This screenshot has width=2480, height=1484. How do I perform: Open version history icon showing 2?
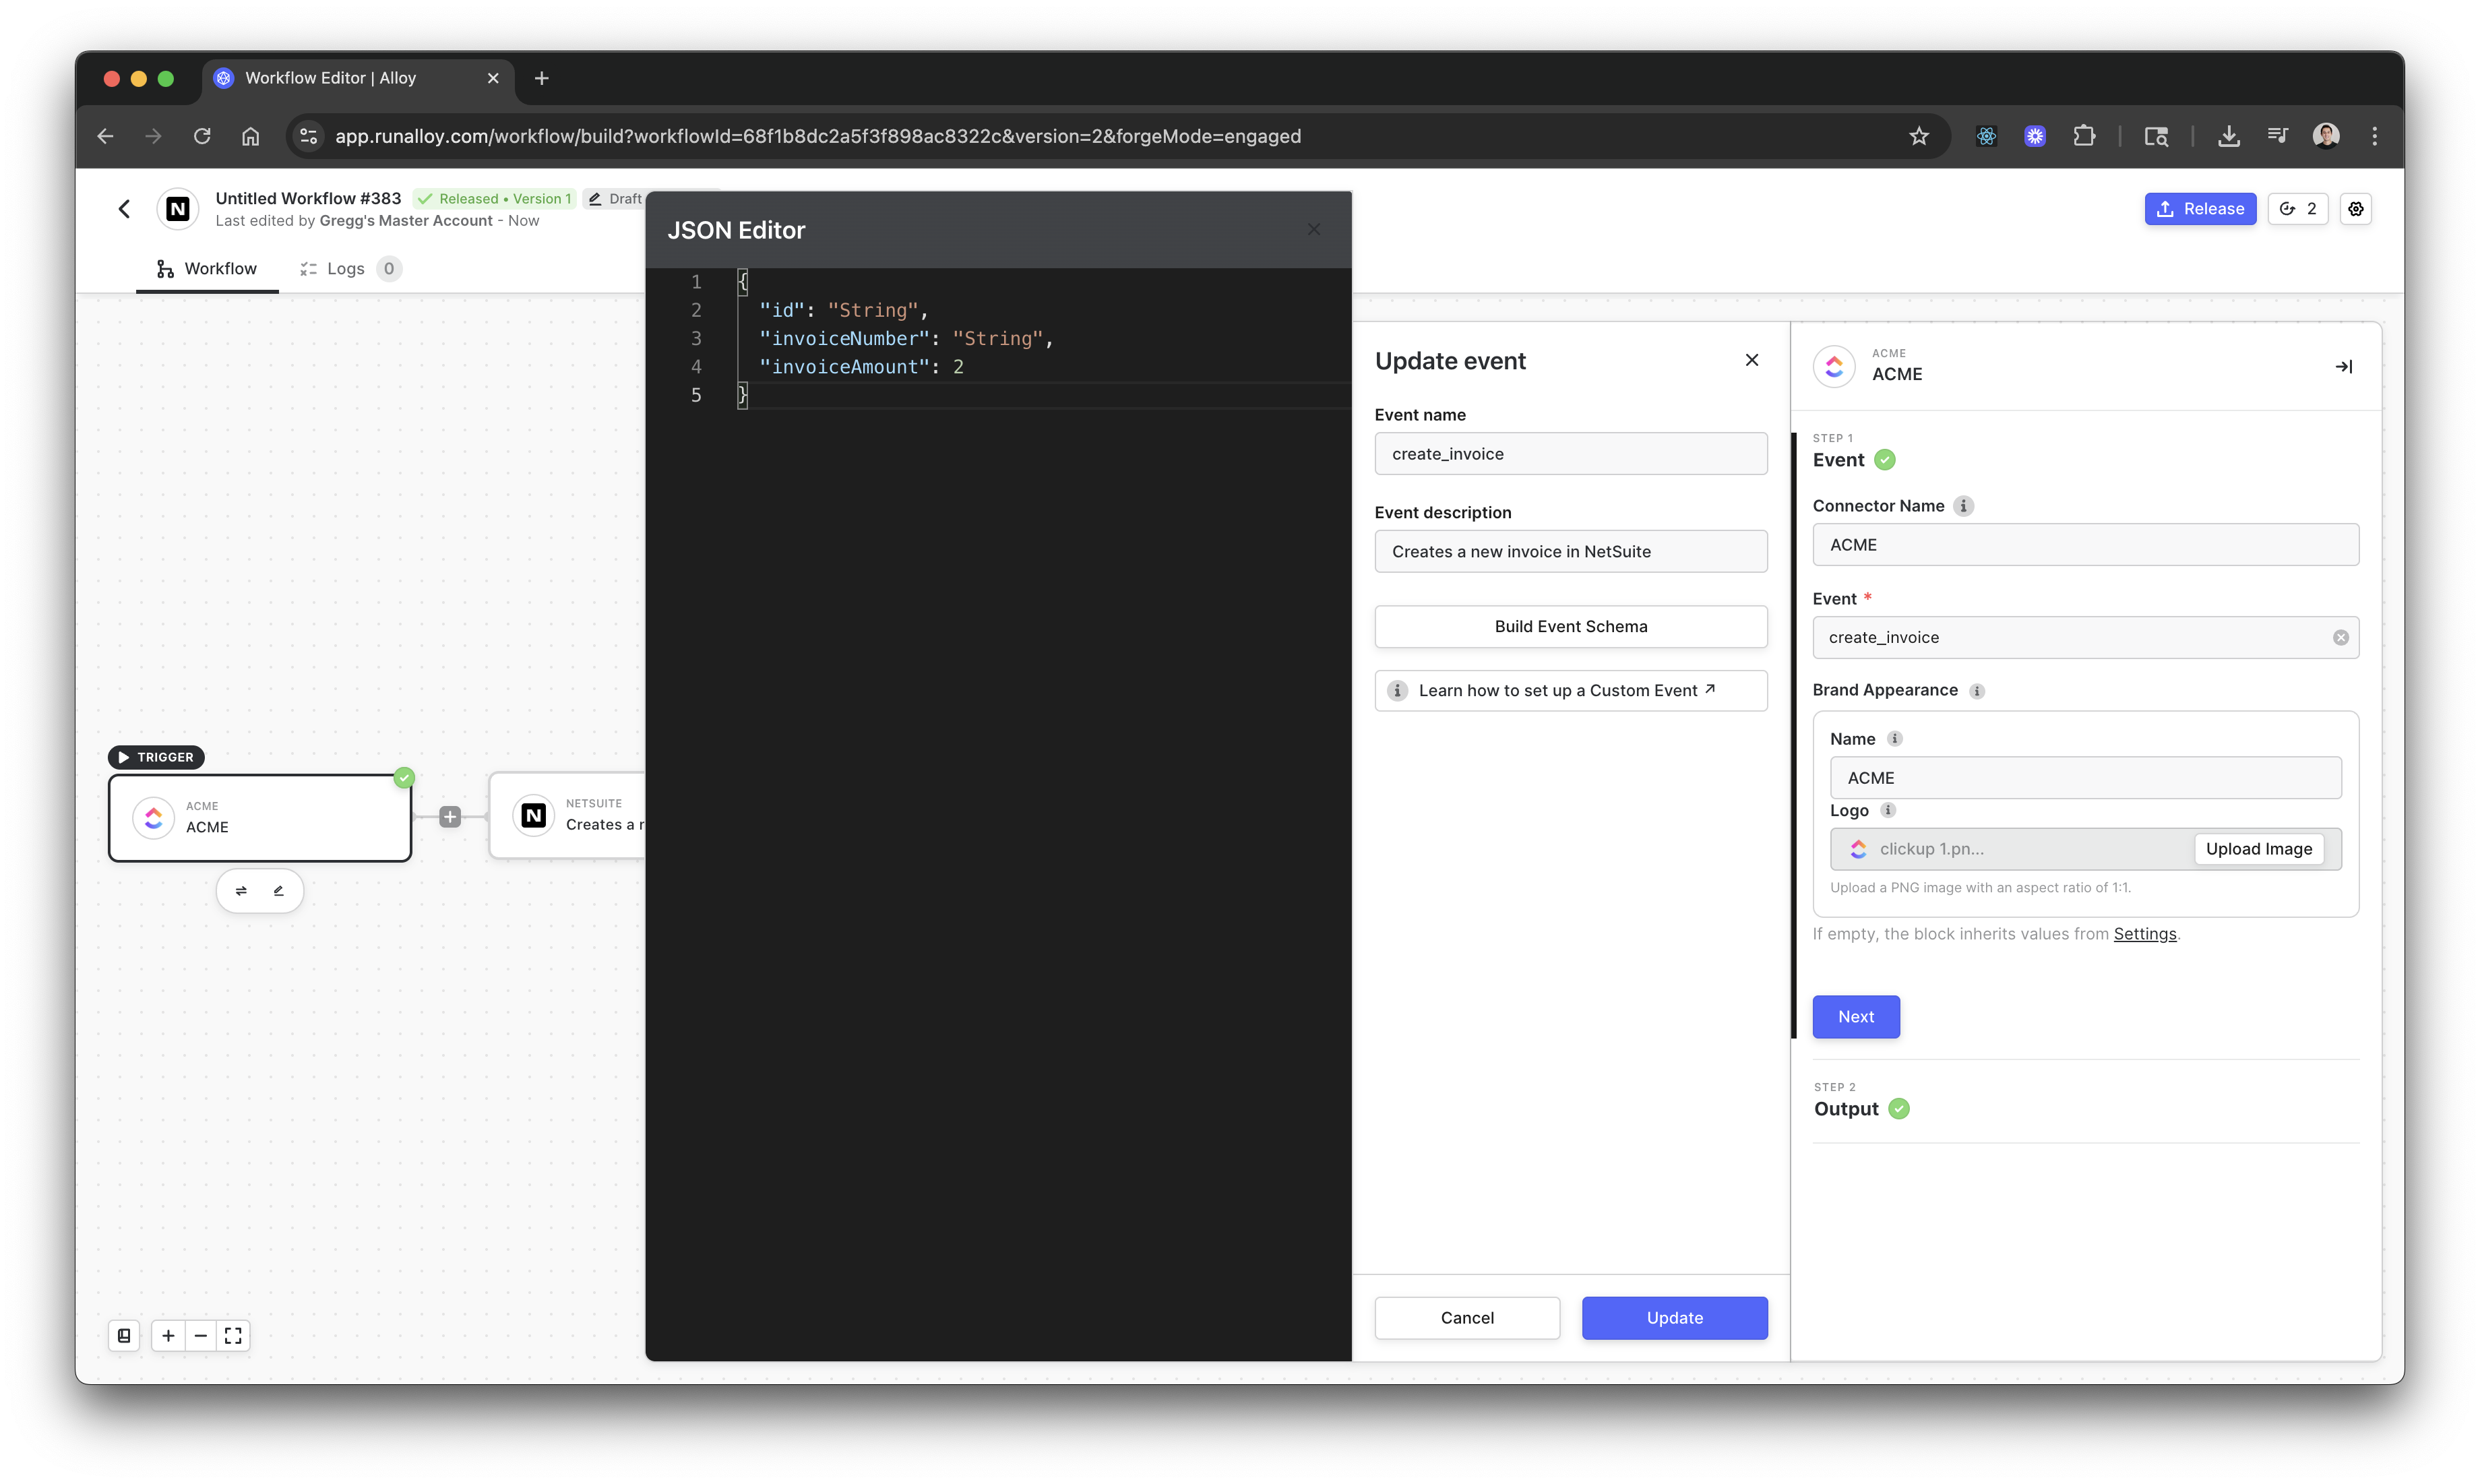[2298, 209]
